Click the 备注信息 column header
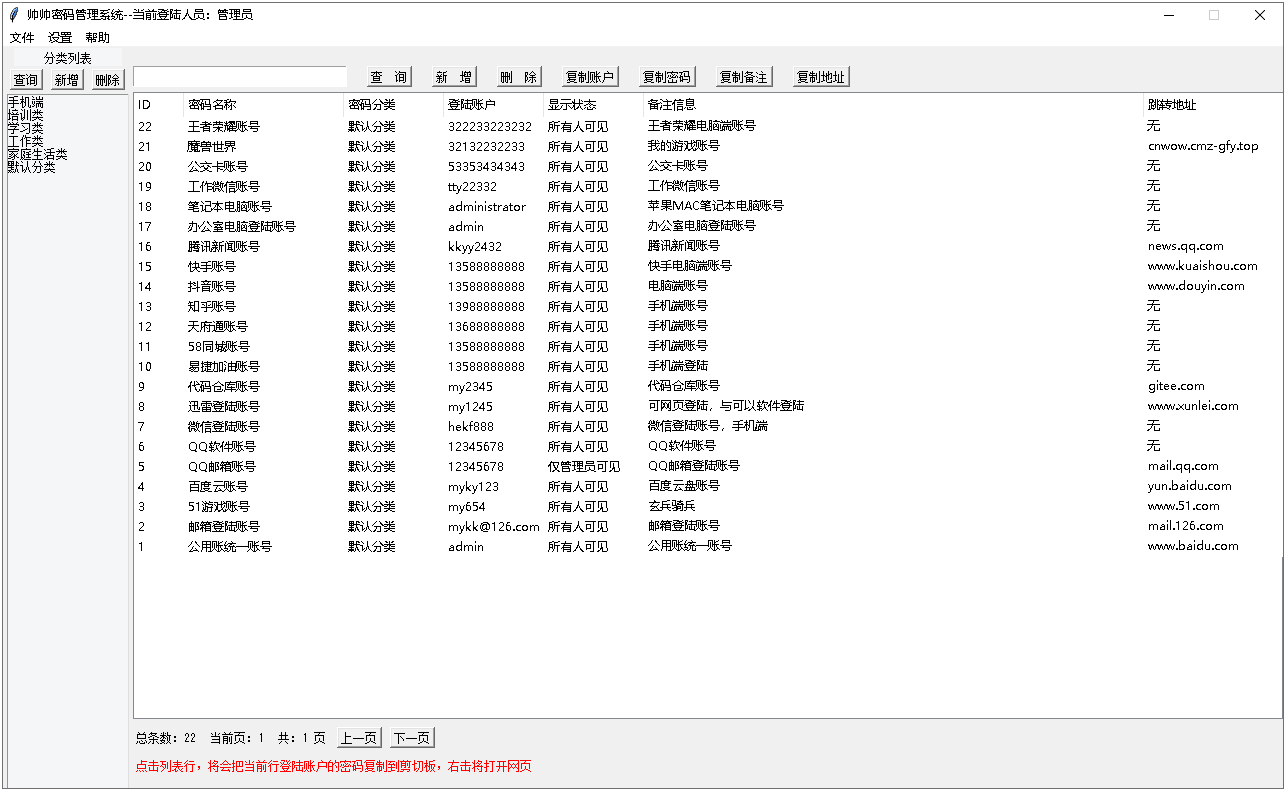 click(894, 104)
